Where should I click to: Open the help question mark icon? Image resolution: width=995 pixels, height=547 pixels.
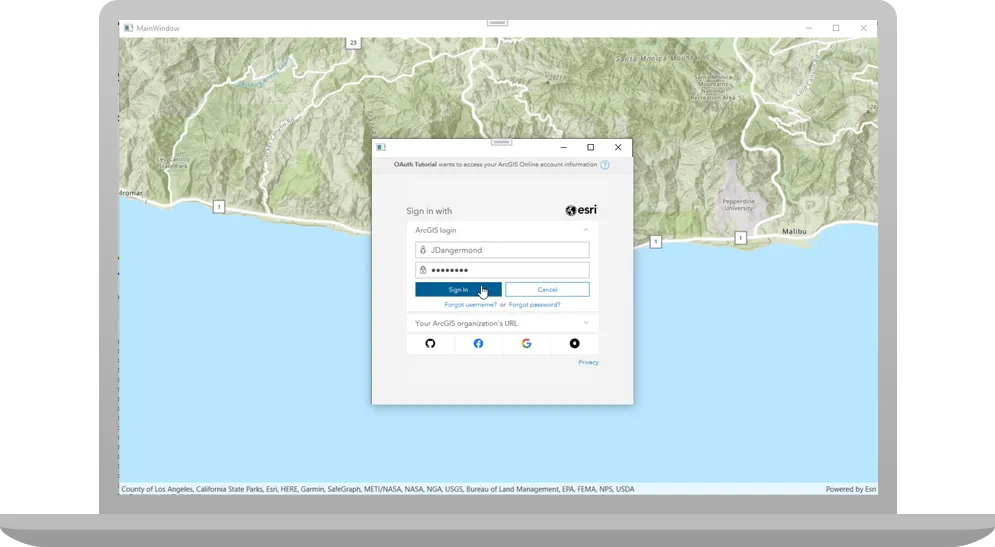click(605, 165)
